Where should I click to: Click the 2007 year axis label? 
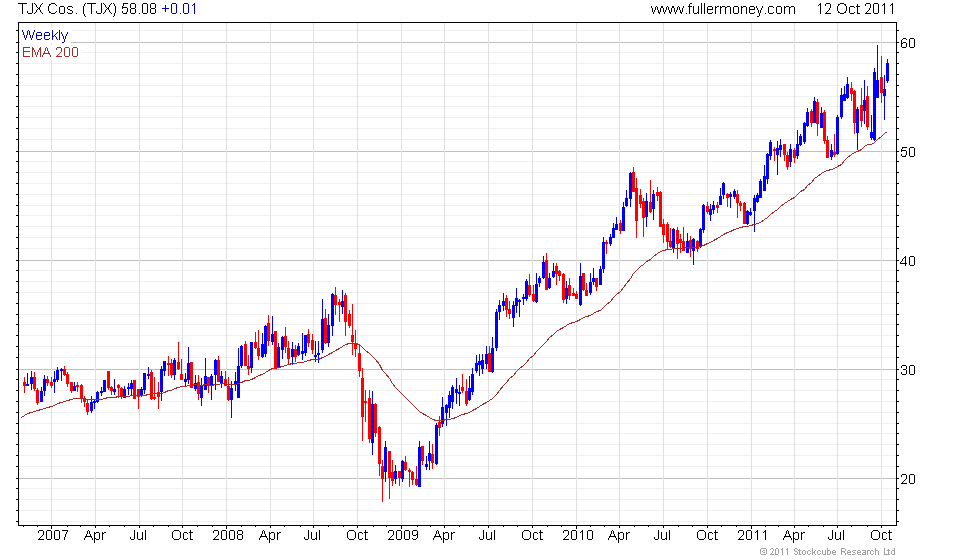[52, 536]
